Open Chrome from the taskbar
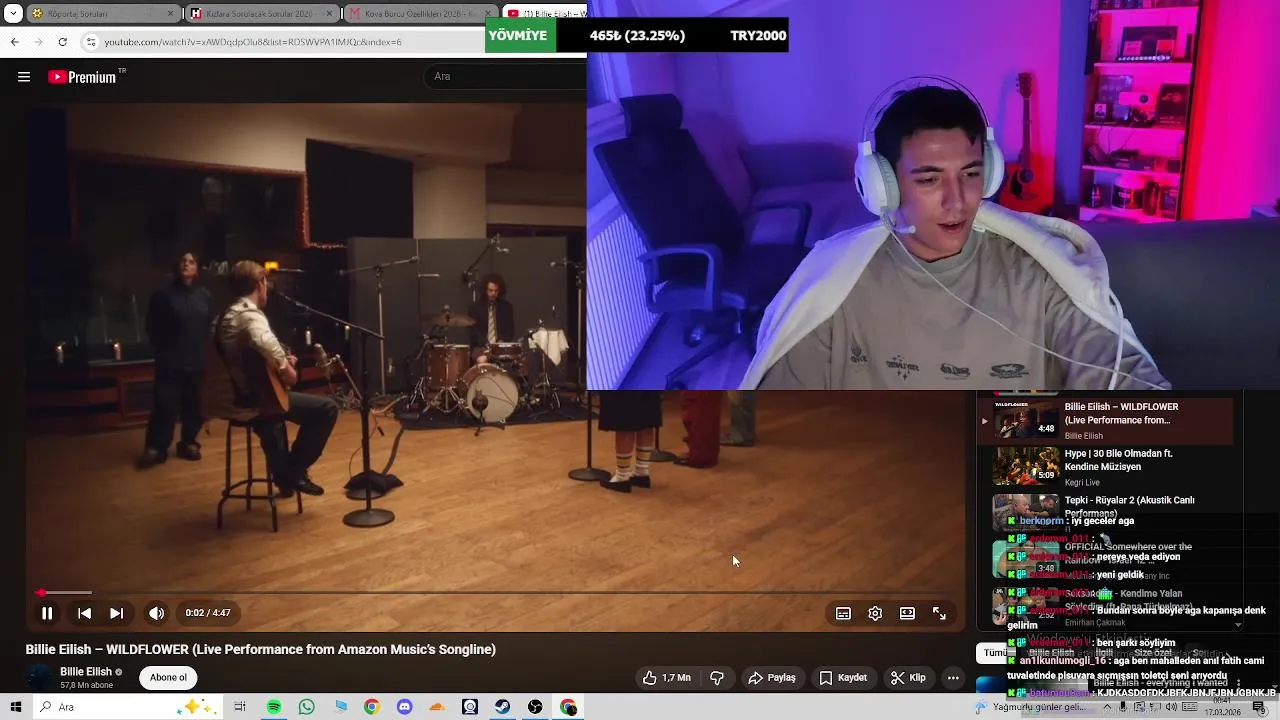The image size is (1280, 720). click(x=371, y=707)
